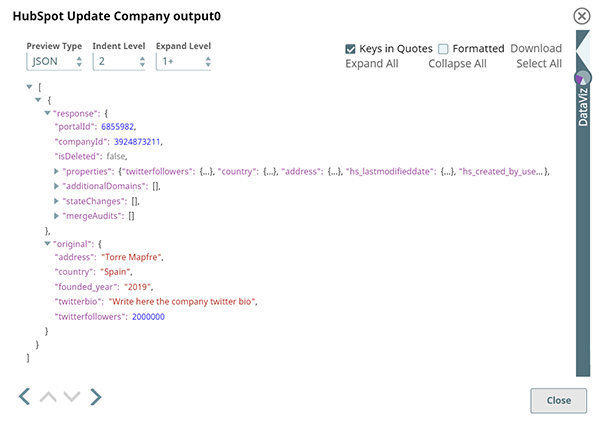
Task: Click Expand All
Action: pos(372,64)
